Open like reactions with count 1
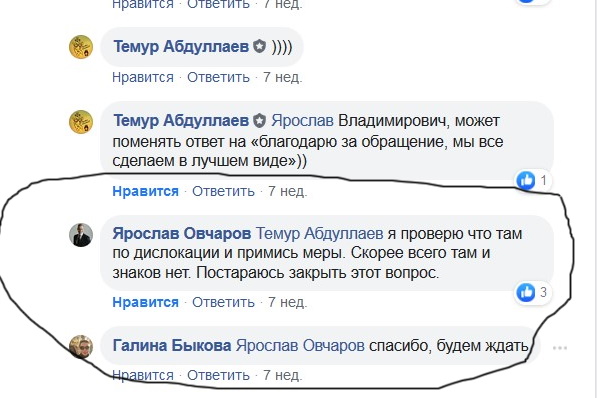The width and height of the screenshot is (597, 398). 533,180
